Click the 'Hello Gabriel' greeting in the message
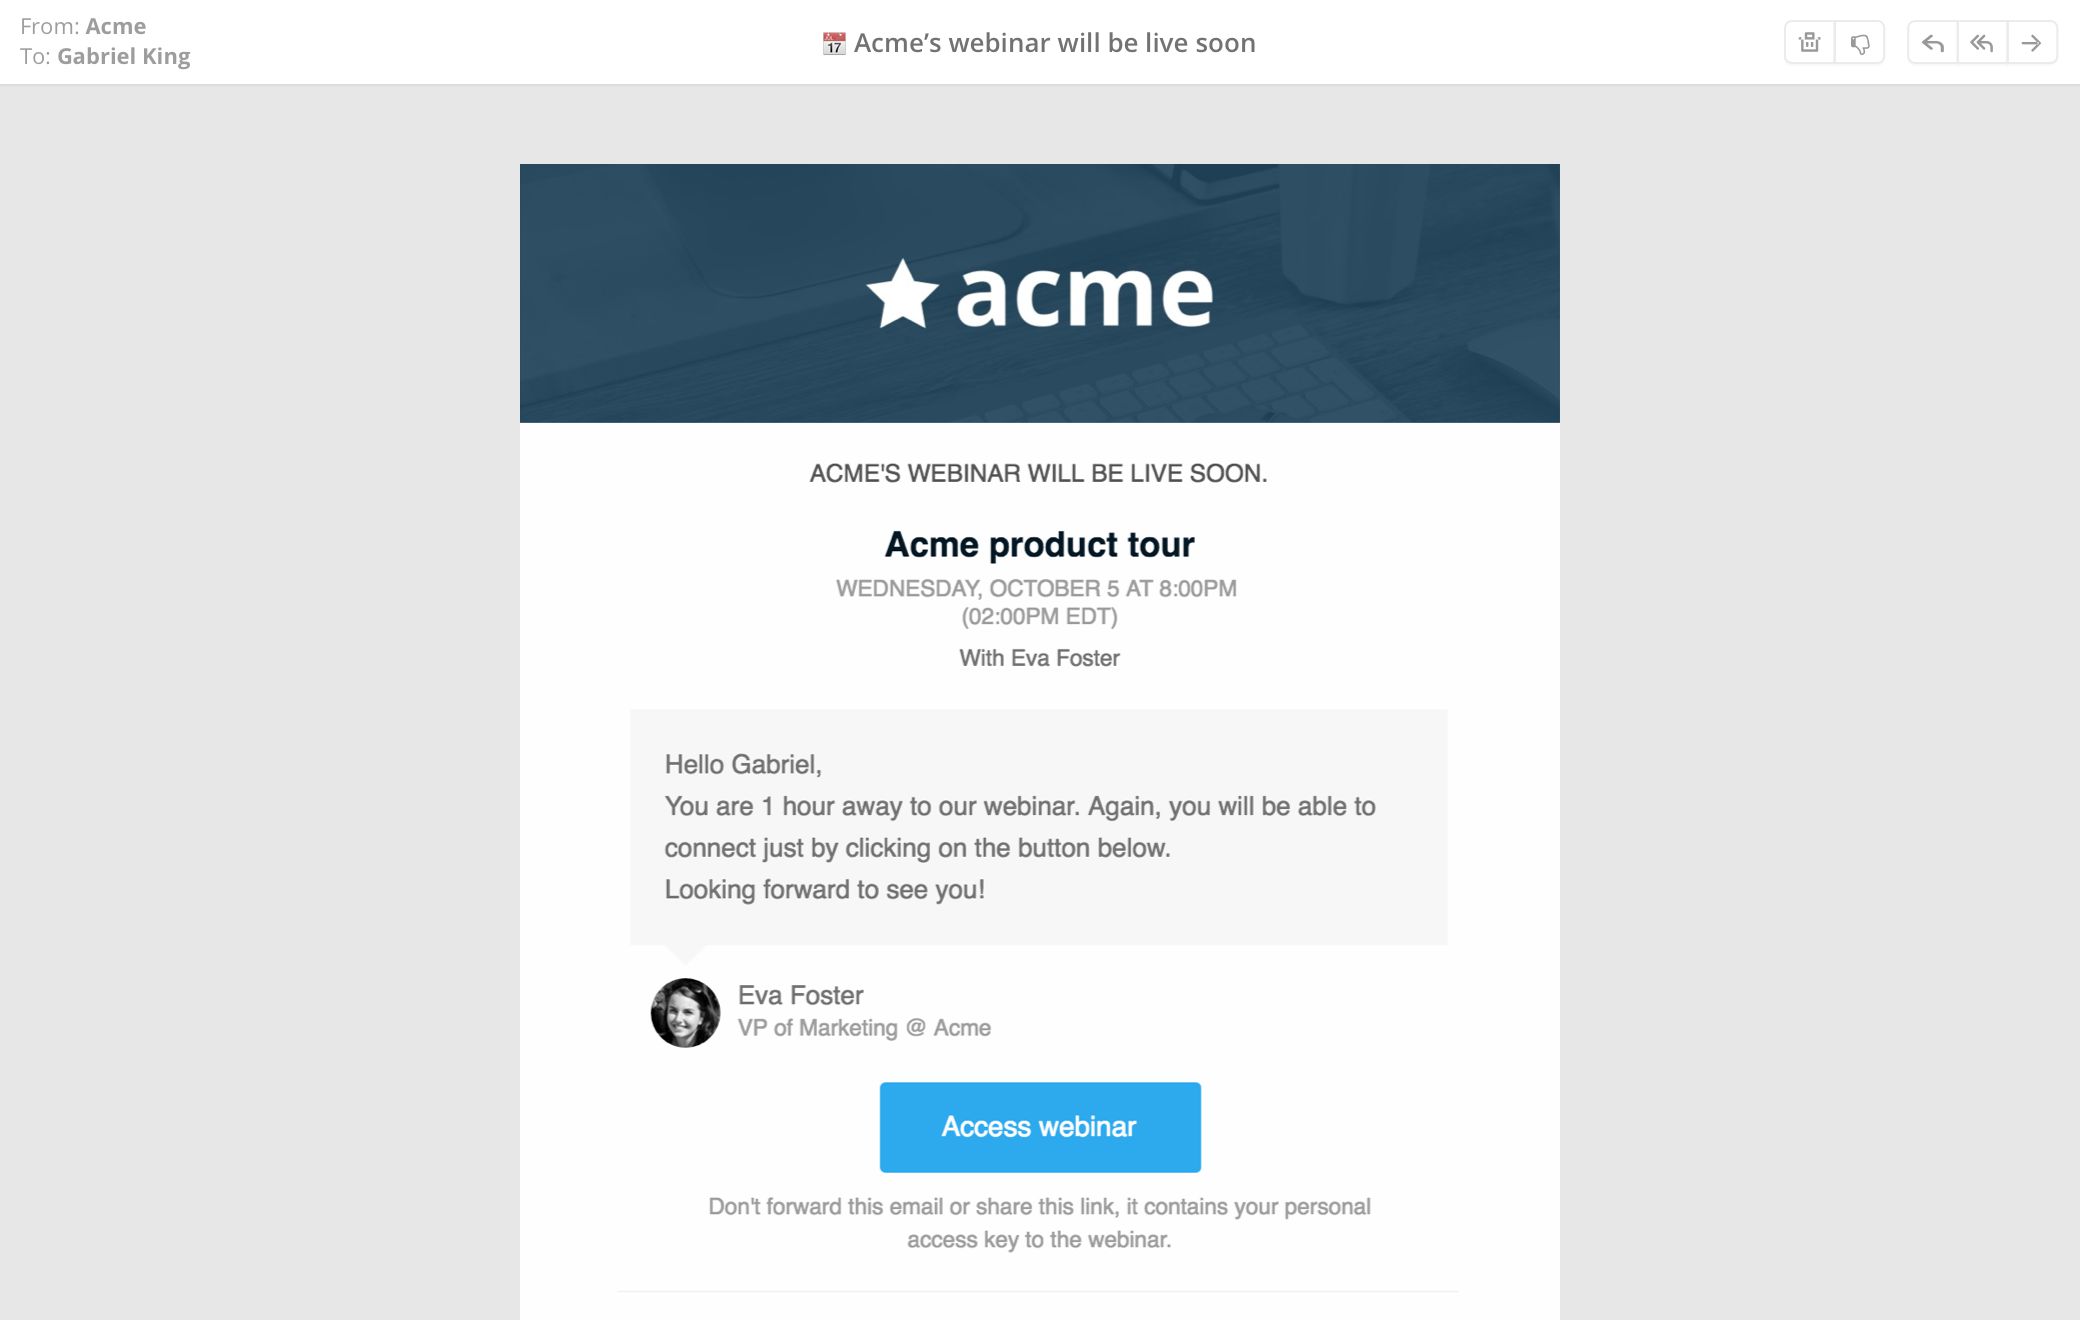The height and width of the screenshot is (1320, 2080). [x=743, y=764]
